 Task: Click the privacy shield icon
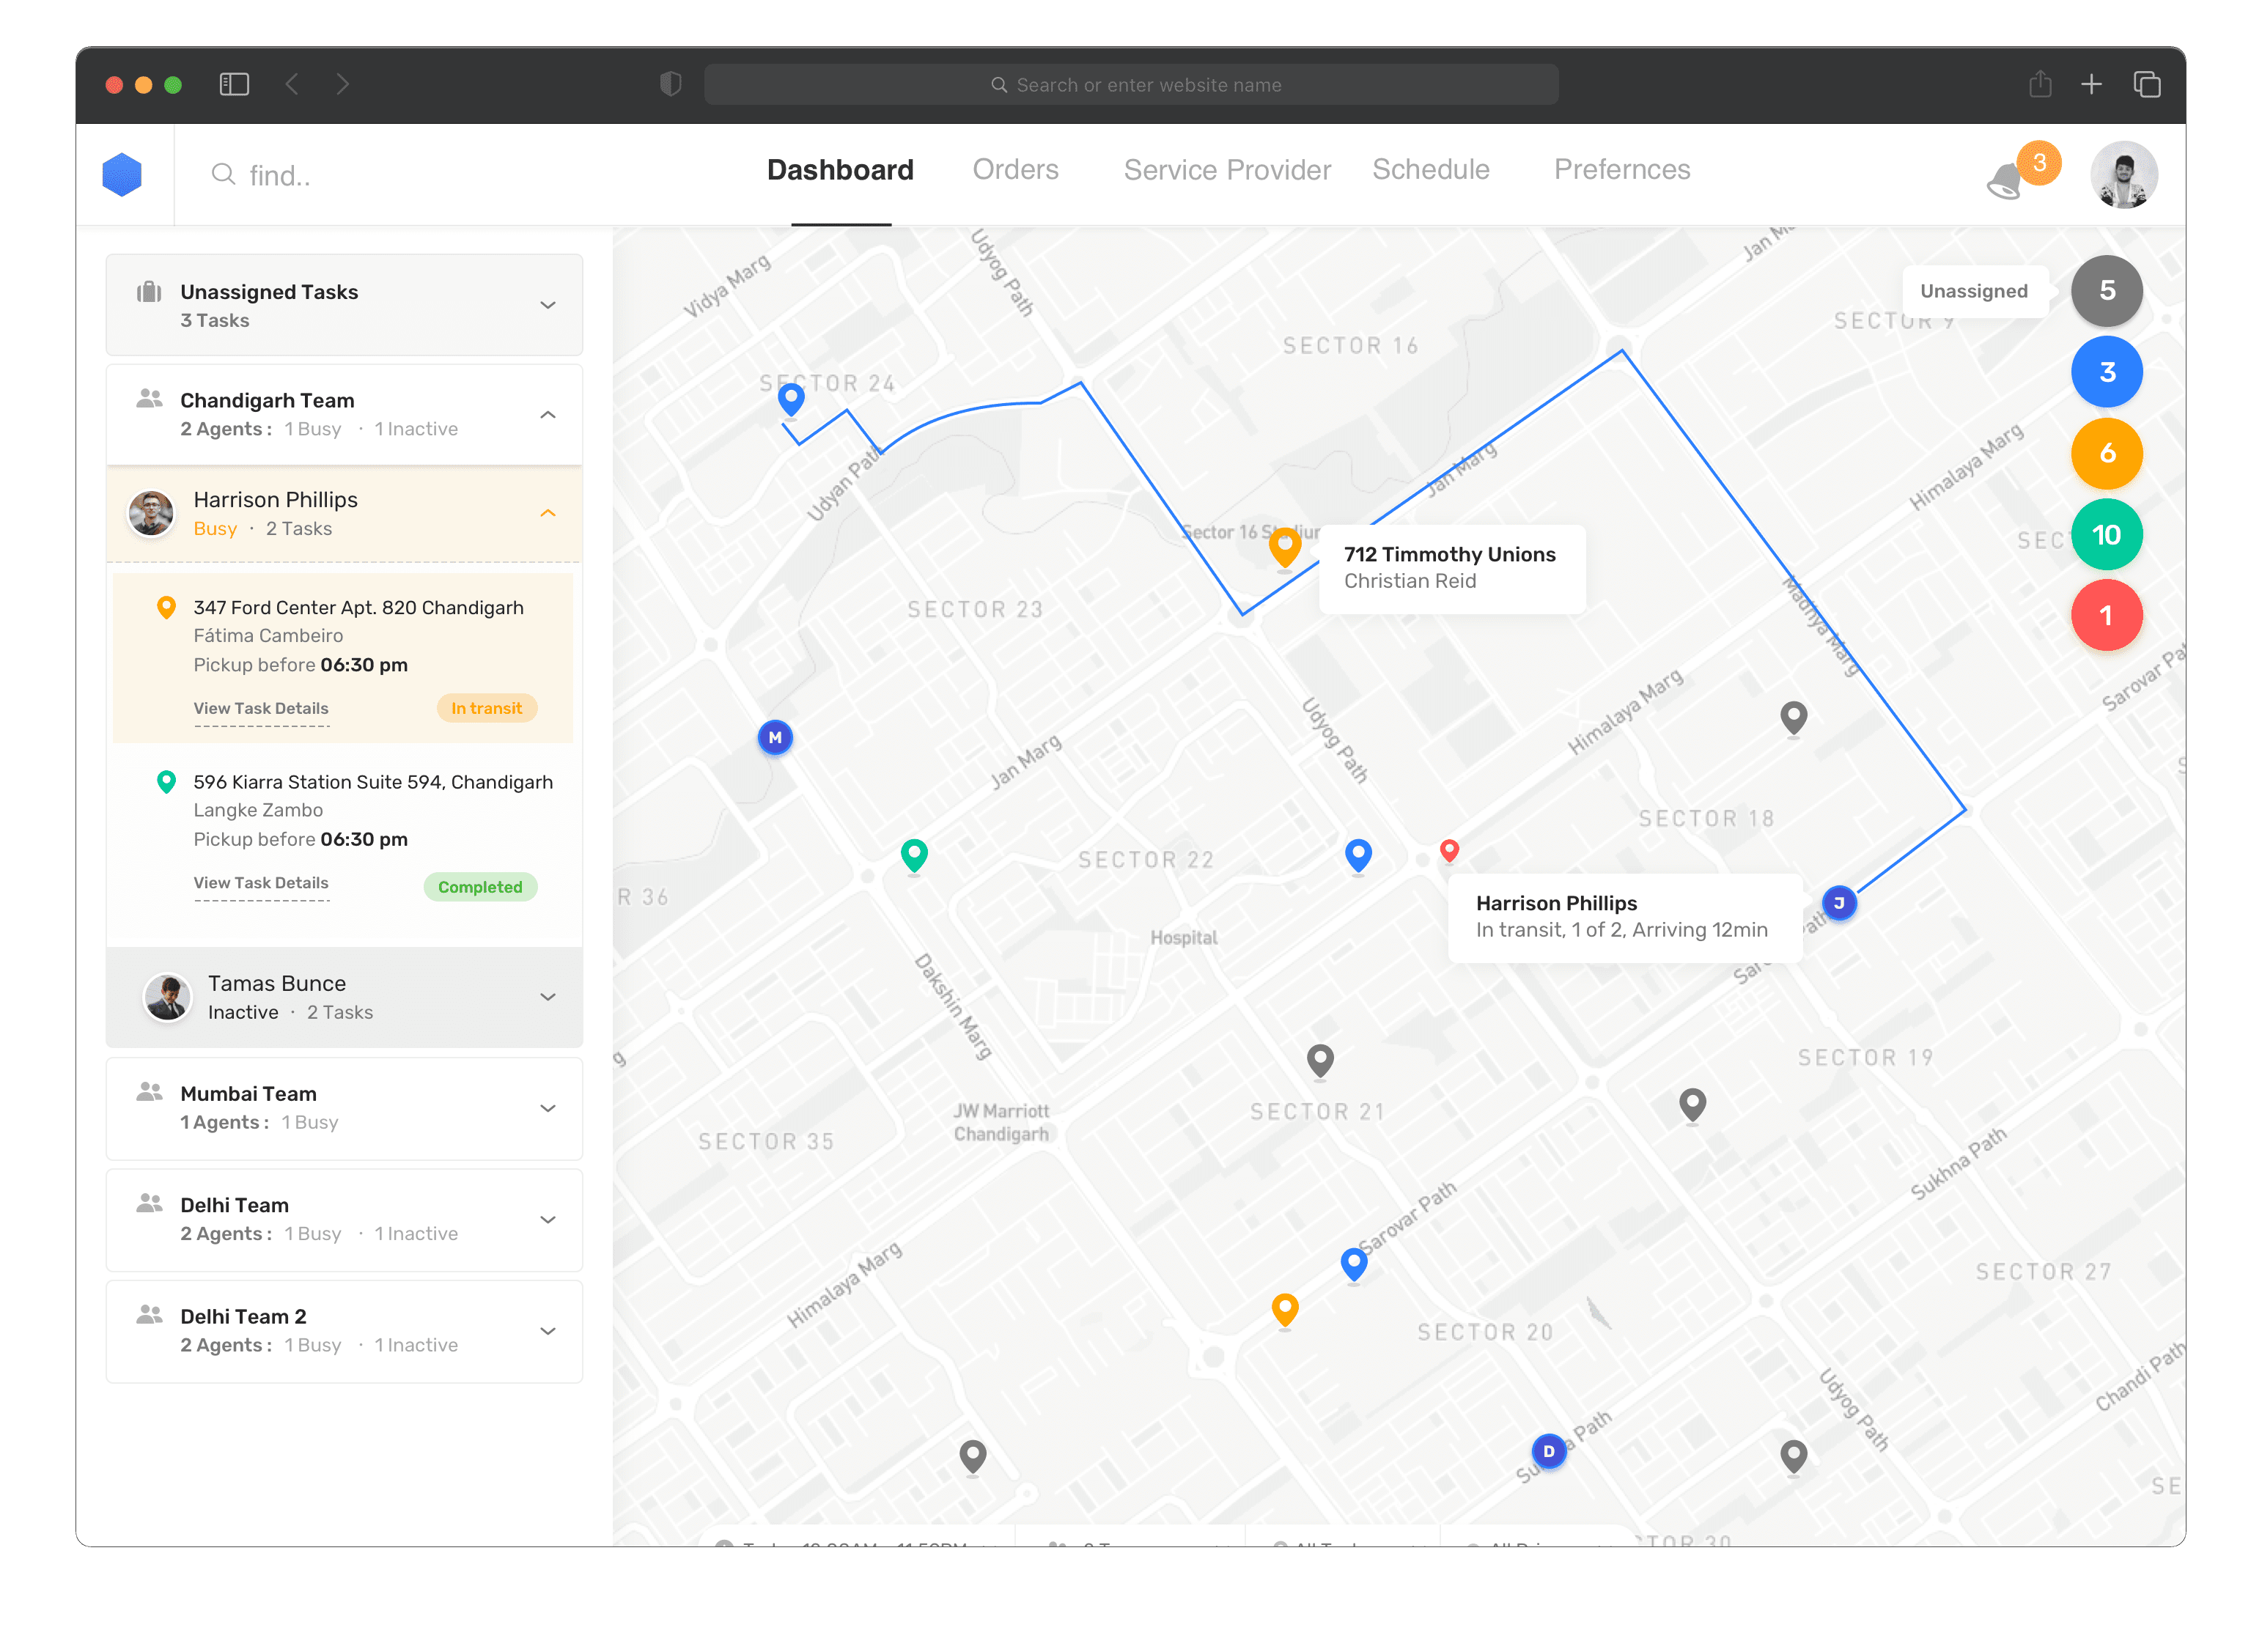[671, 84]
